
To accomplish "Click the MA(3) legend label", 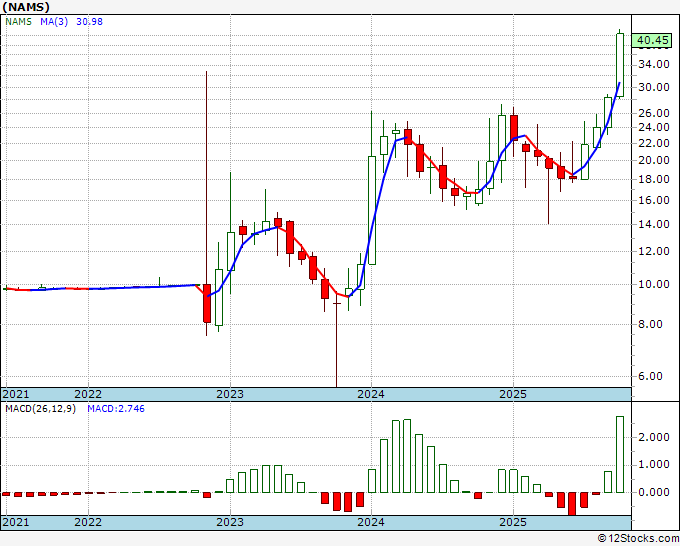I will 54,22.
